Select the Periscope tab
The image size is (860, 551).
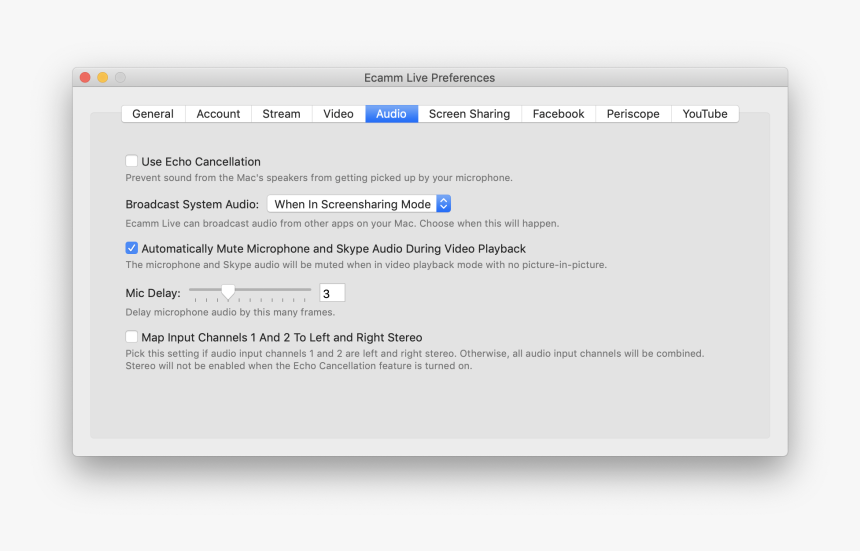point(633,114)
